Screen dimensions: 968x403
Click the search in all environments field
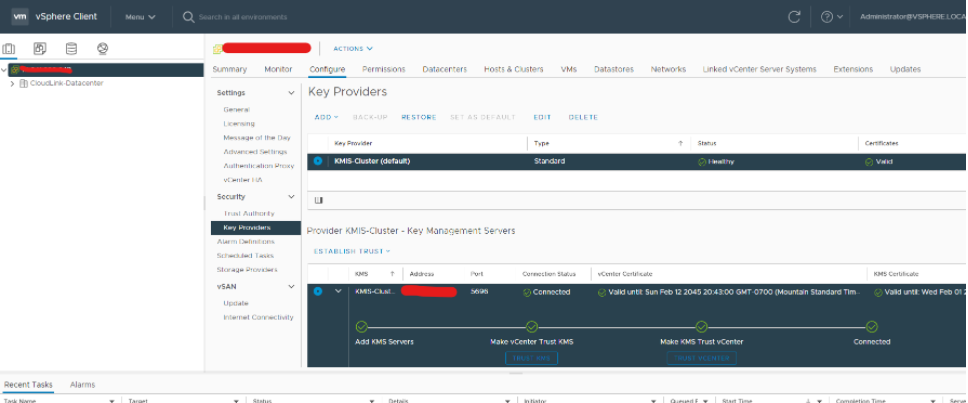(x=243, y=17)
